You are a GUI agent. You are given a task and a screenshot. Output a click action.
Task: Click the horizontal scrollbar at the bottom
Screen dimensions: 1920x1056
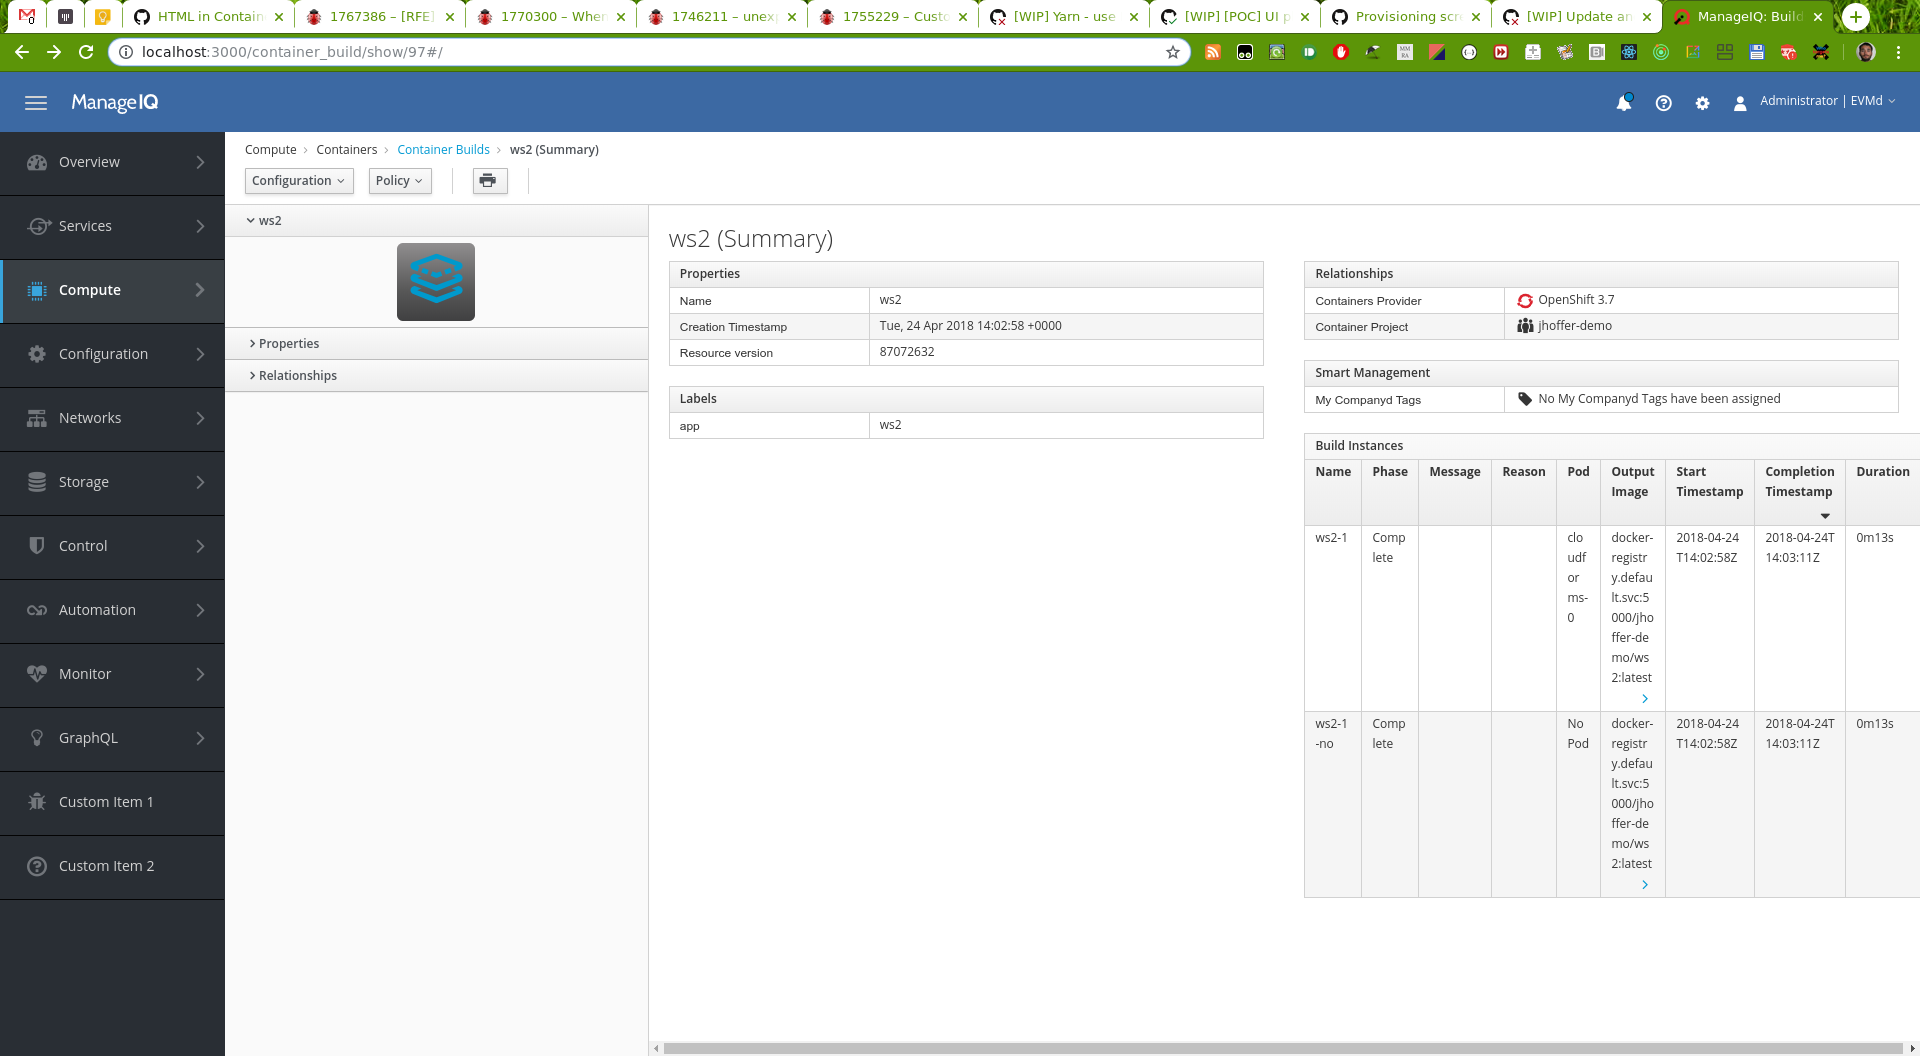1283,1048
